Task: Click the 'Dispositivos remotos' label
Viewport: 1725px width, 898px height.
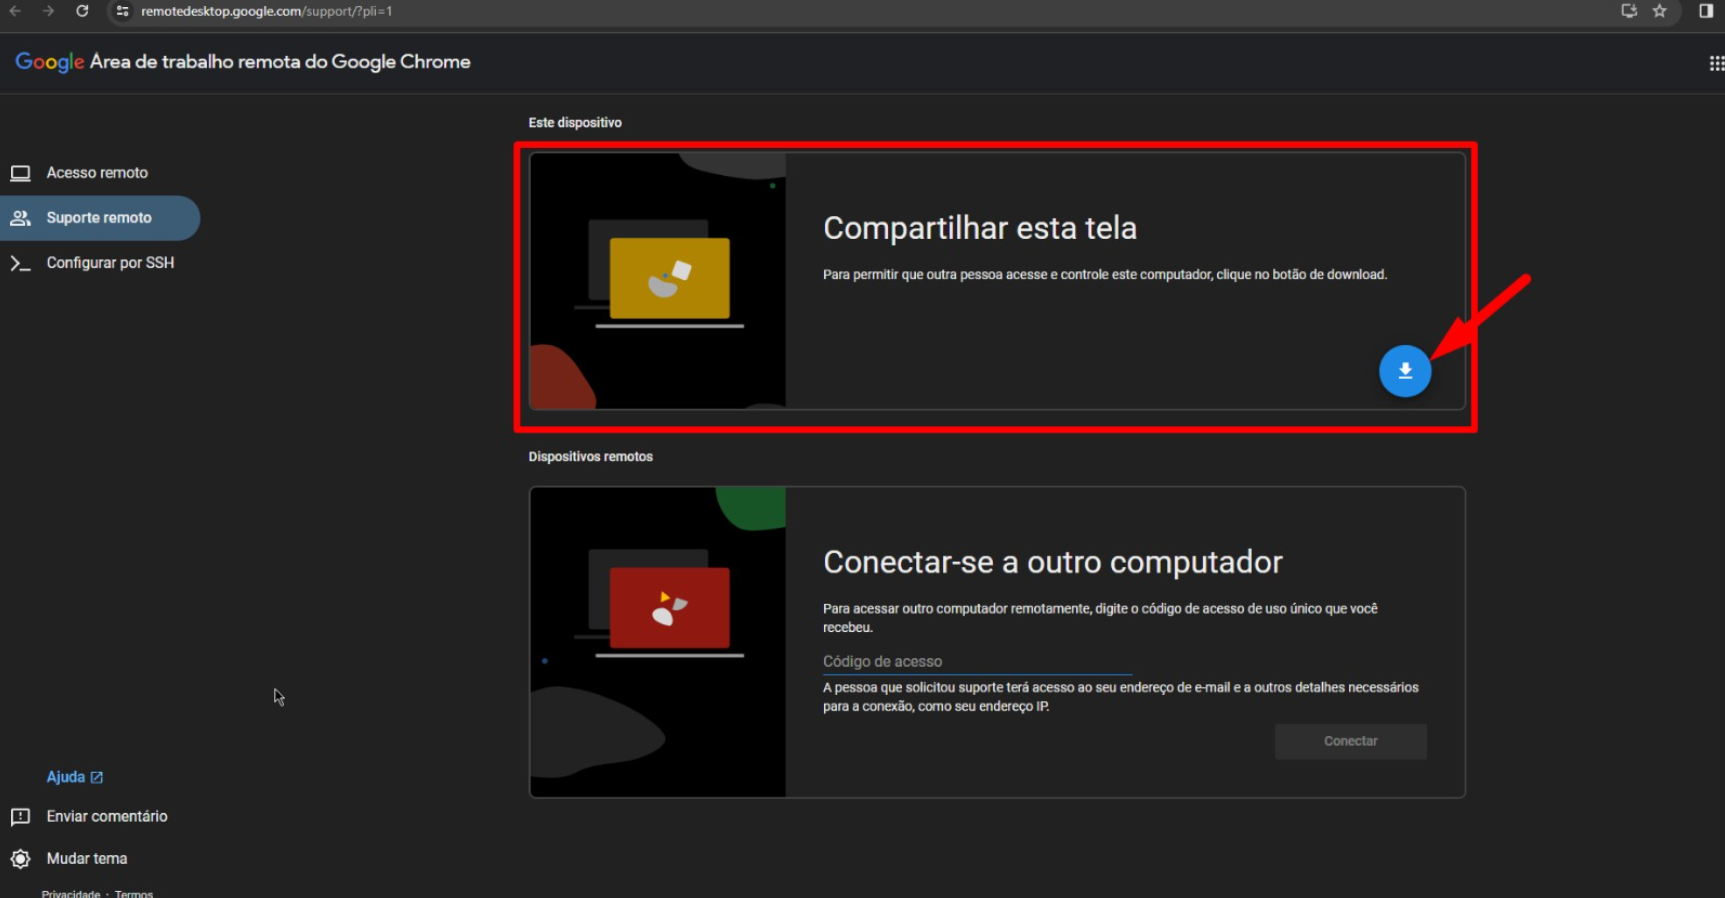Action: coord(590,457)
